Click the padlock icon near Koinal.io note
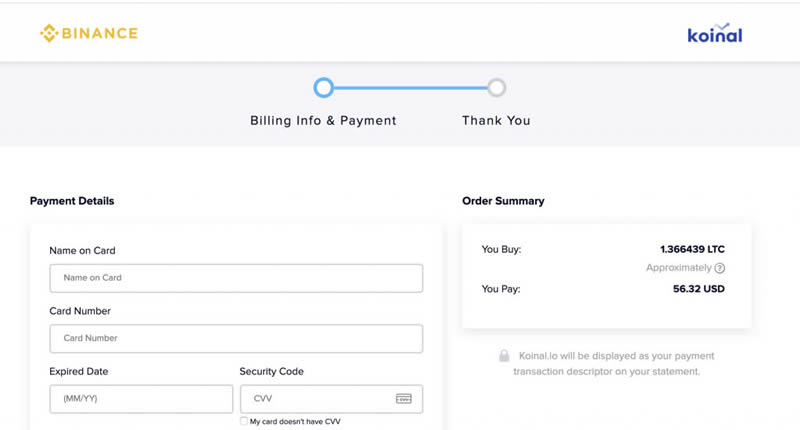Viewport: 800px width, 430px height. coord(504,356)
